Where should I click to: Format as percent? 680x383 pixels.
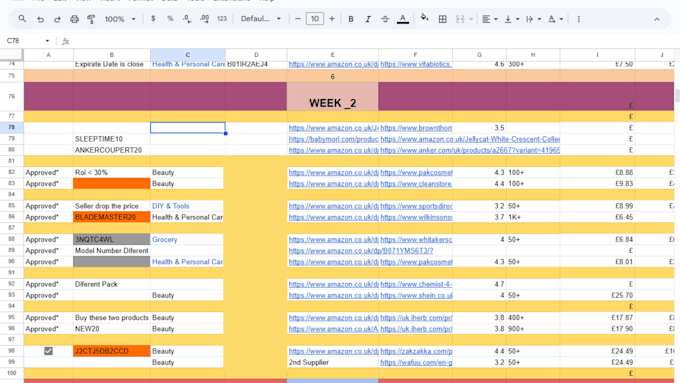(x=170, y=19)
